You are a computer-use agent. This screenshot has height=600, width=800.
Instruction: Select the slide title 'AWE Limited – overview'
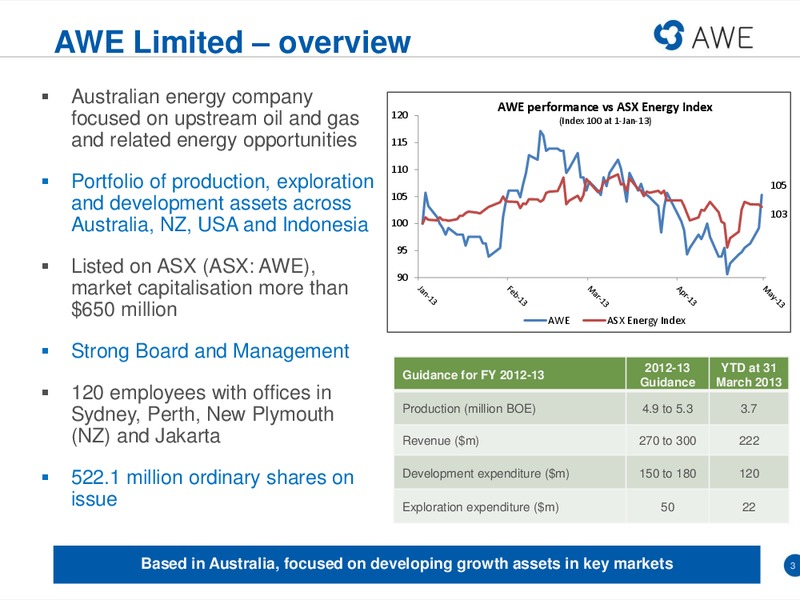click(x=232, y=41)
